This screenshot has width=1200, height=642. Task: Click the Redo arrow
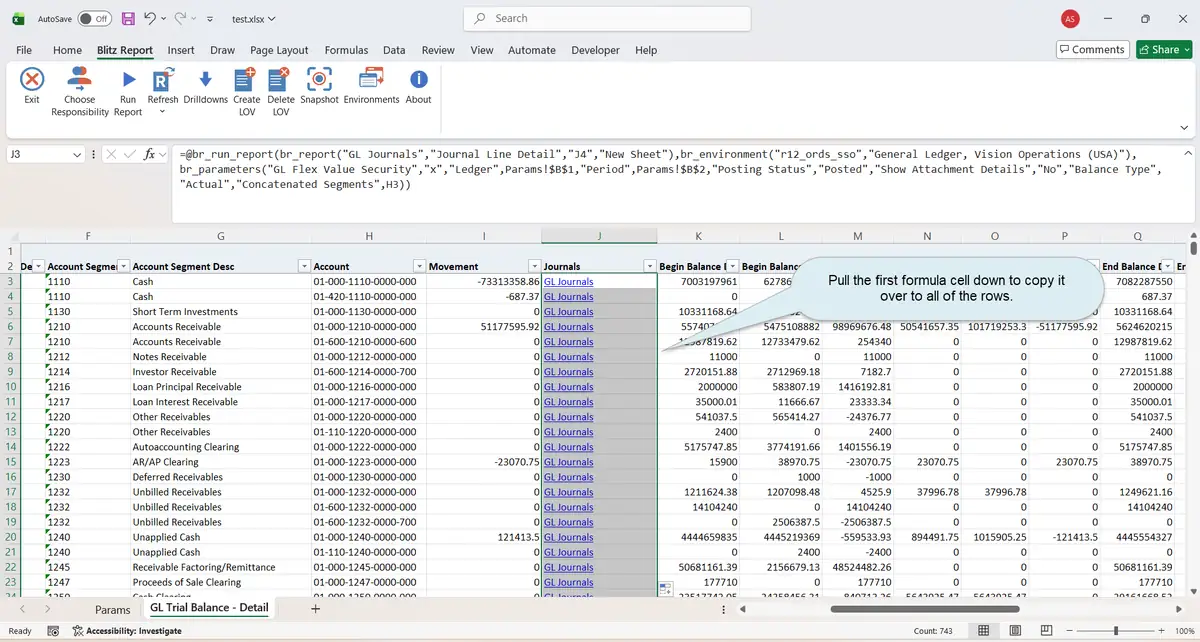[x=181, y=18]
